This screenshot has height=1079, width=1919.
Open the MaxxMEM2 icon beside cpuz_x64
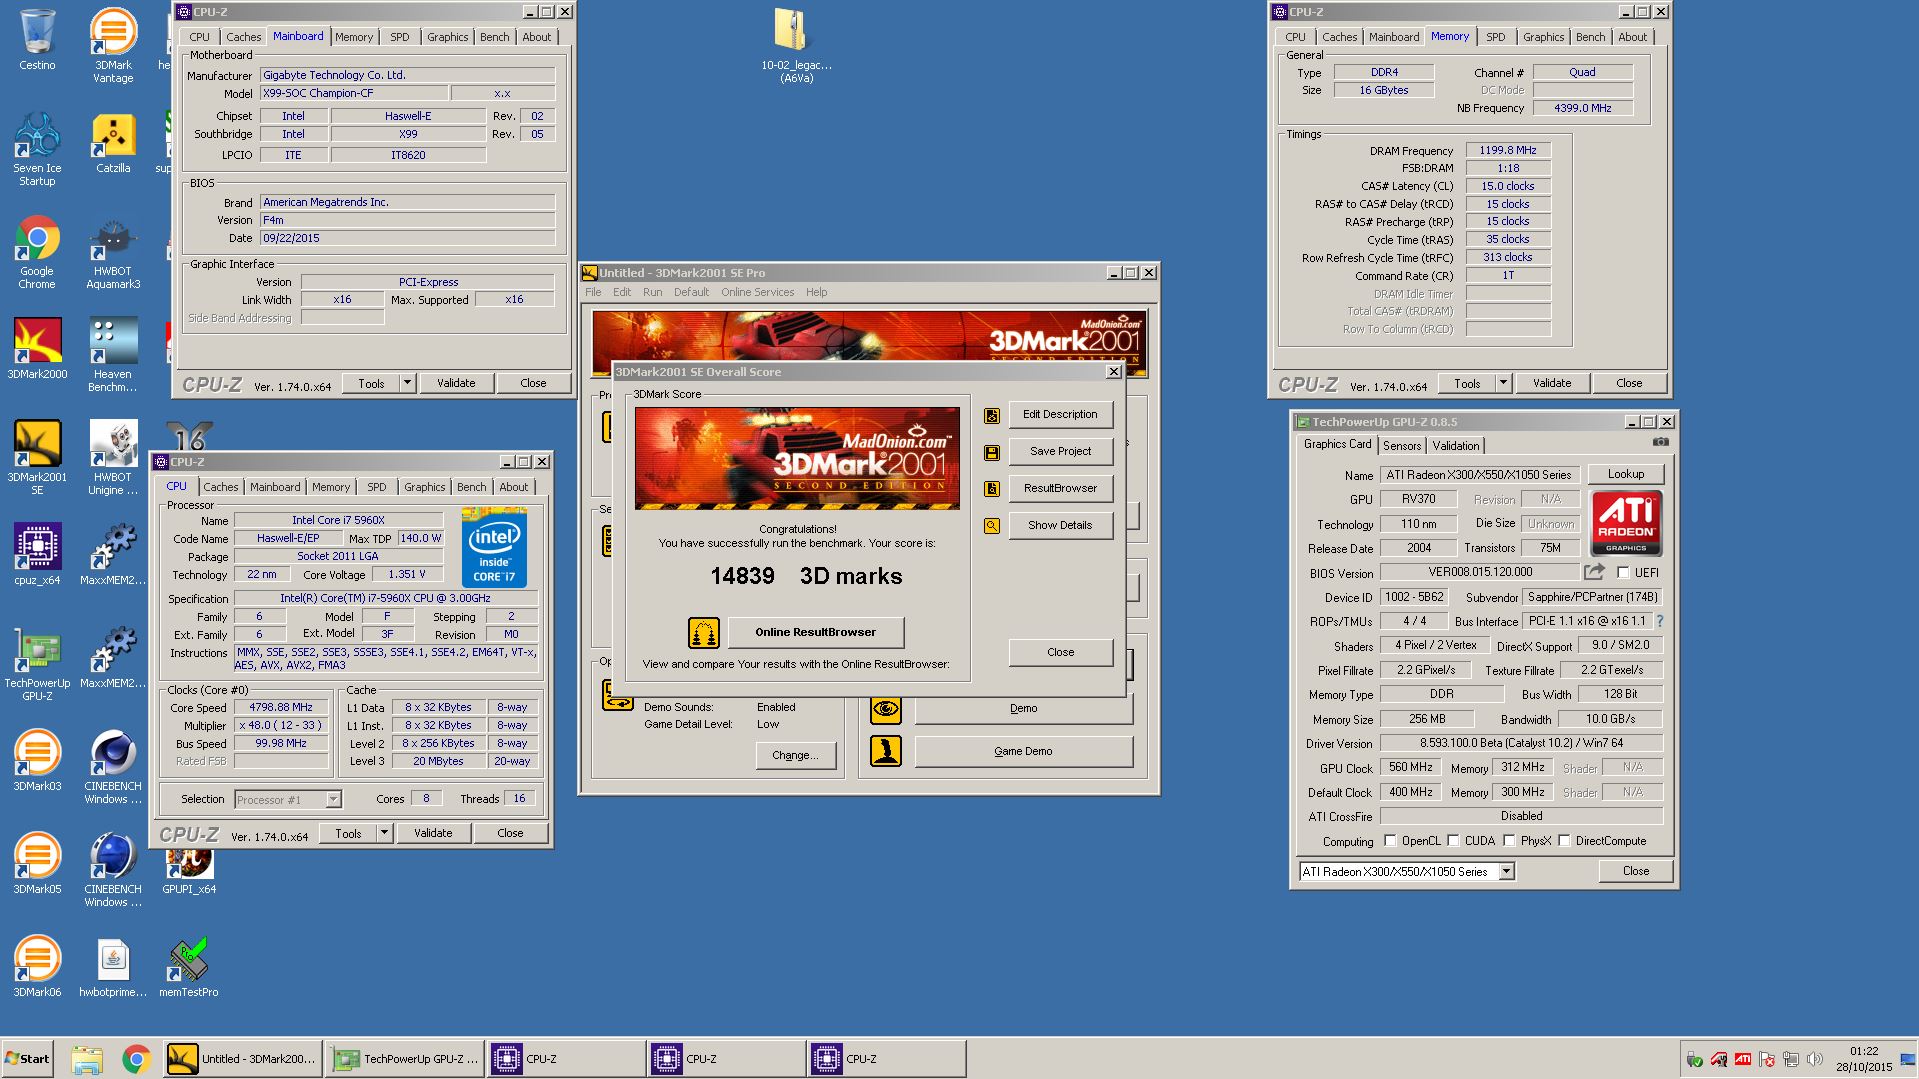113,555
